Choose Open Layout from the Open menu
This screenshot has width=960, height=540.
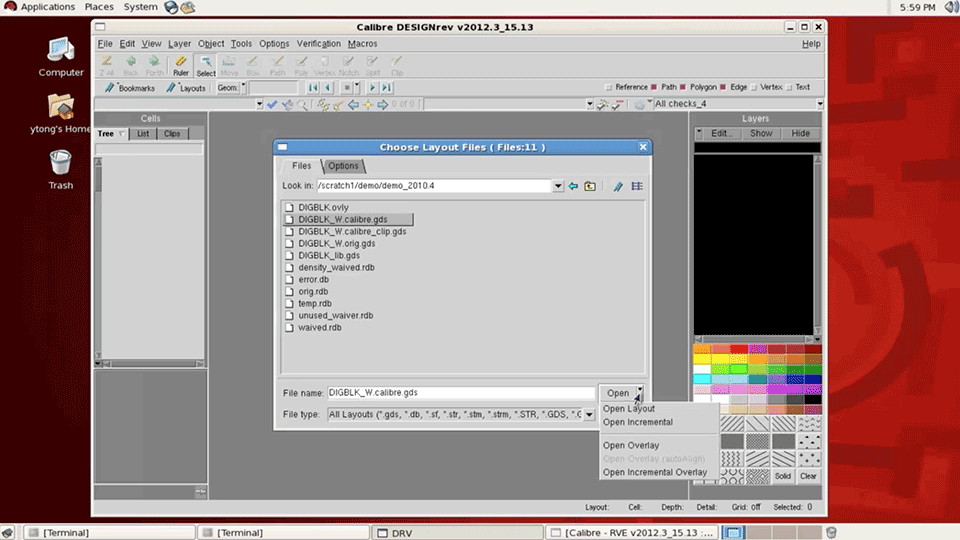point(629,409)
